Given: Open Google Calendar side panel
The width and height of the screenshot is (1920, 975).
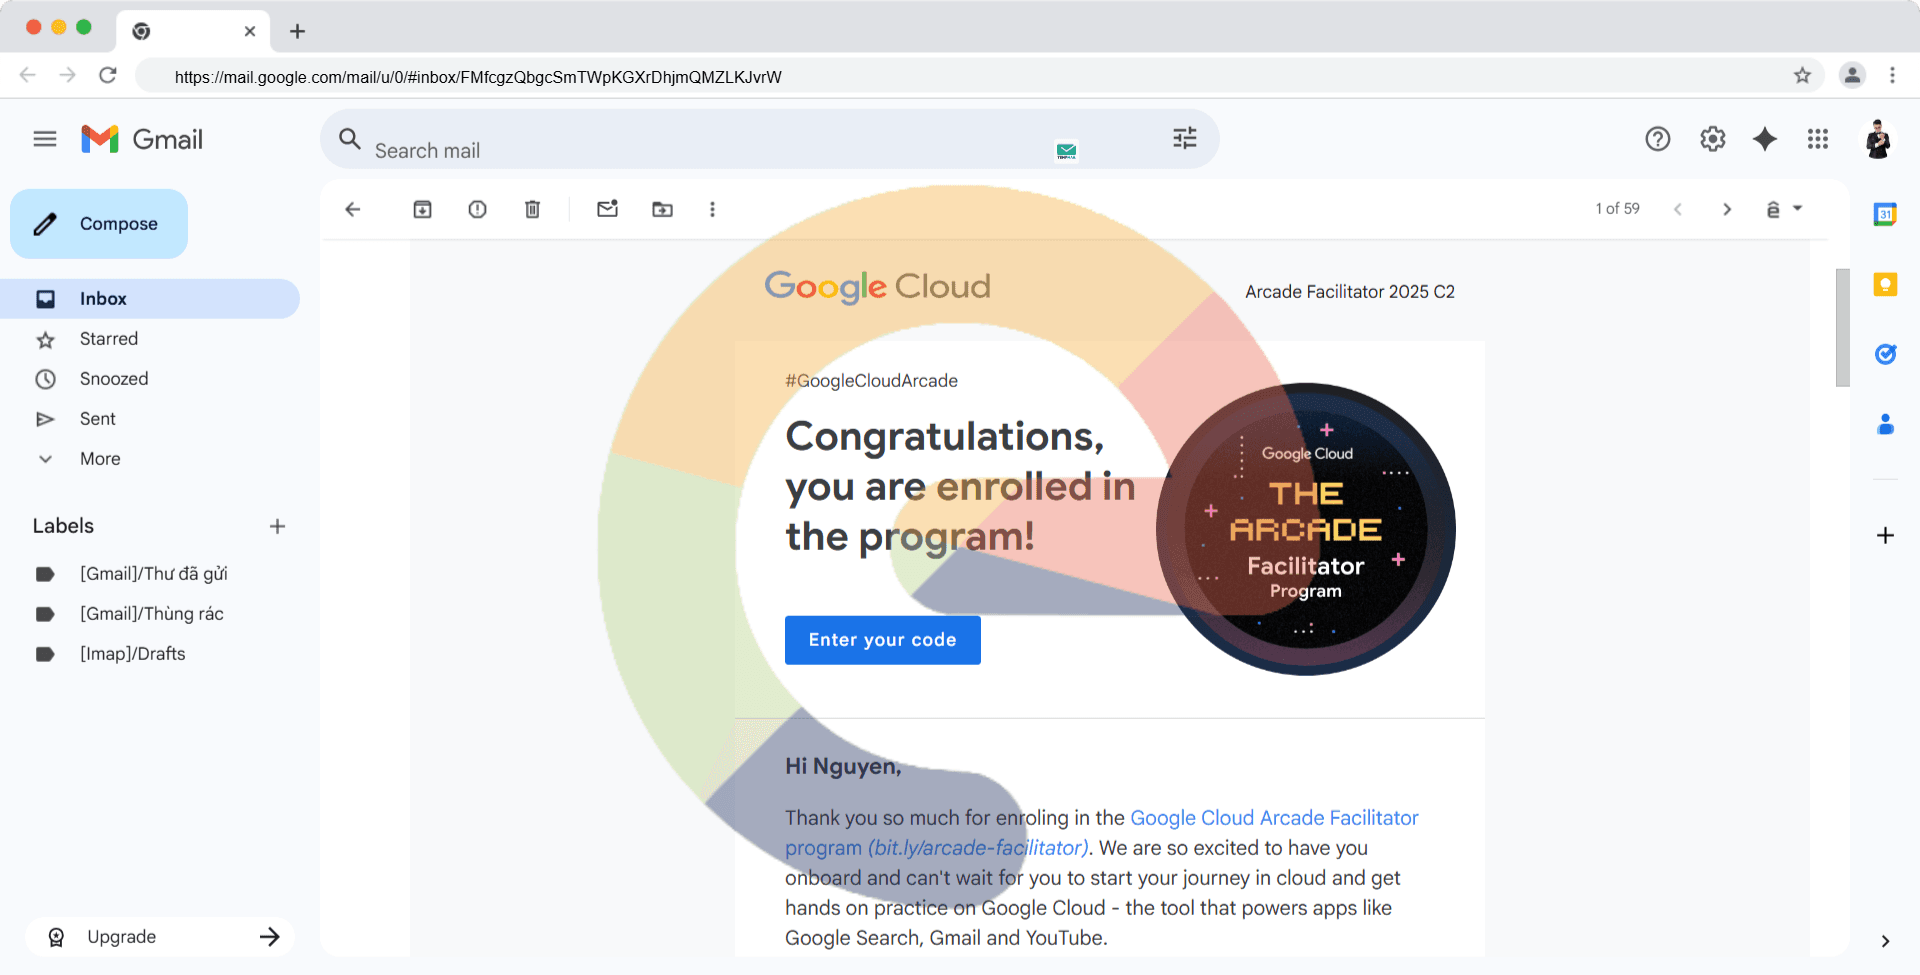Looking at the screenshot, I should click(x=1885, y=214).
